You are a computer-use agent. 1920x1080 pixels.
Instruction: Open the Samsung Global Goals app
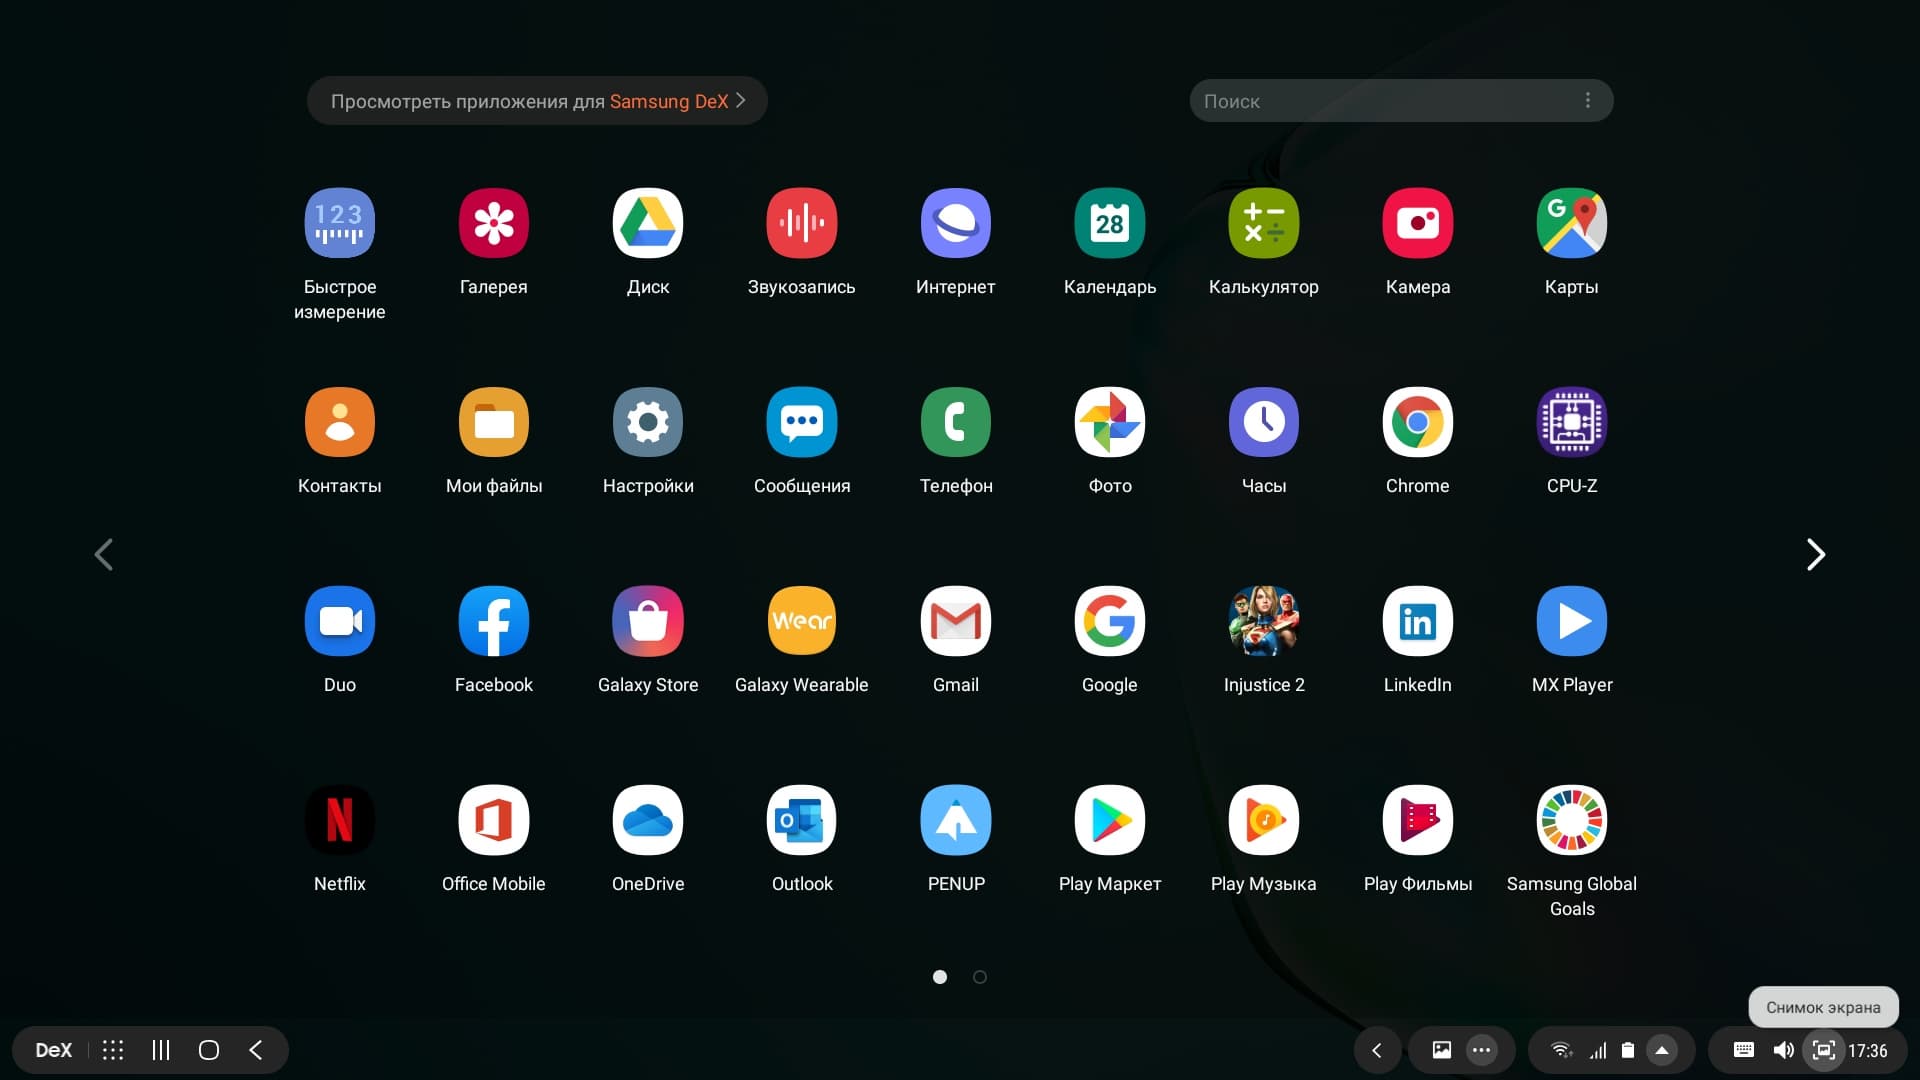[x=1571, y=821]
